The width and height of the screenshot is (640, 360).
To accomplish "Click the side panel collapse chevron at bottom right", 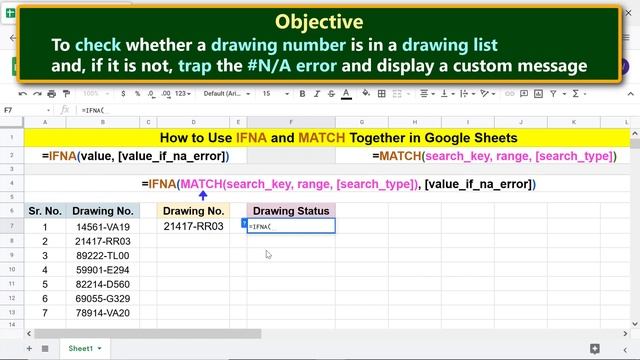I will 625,349.
